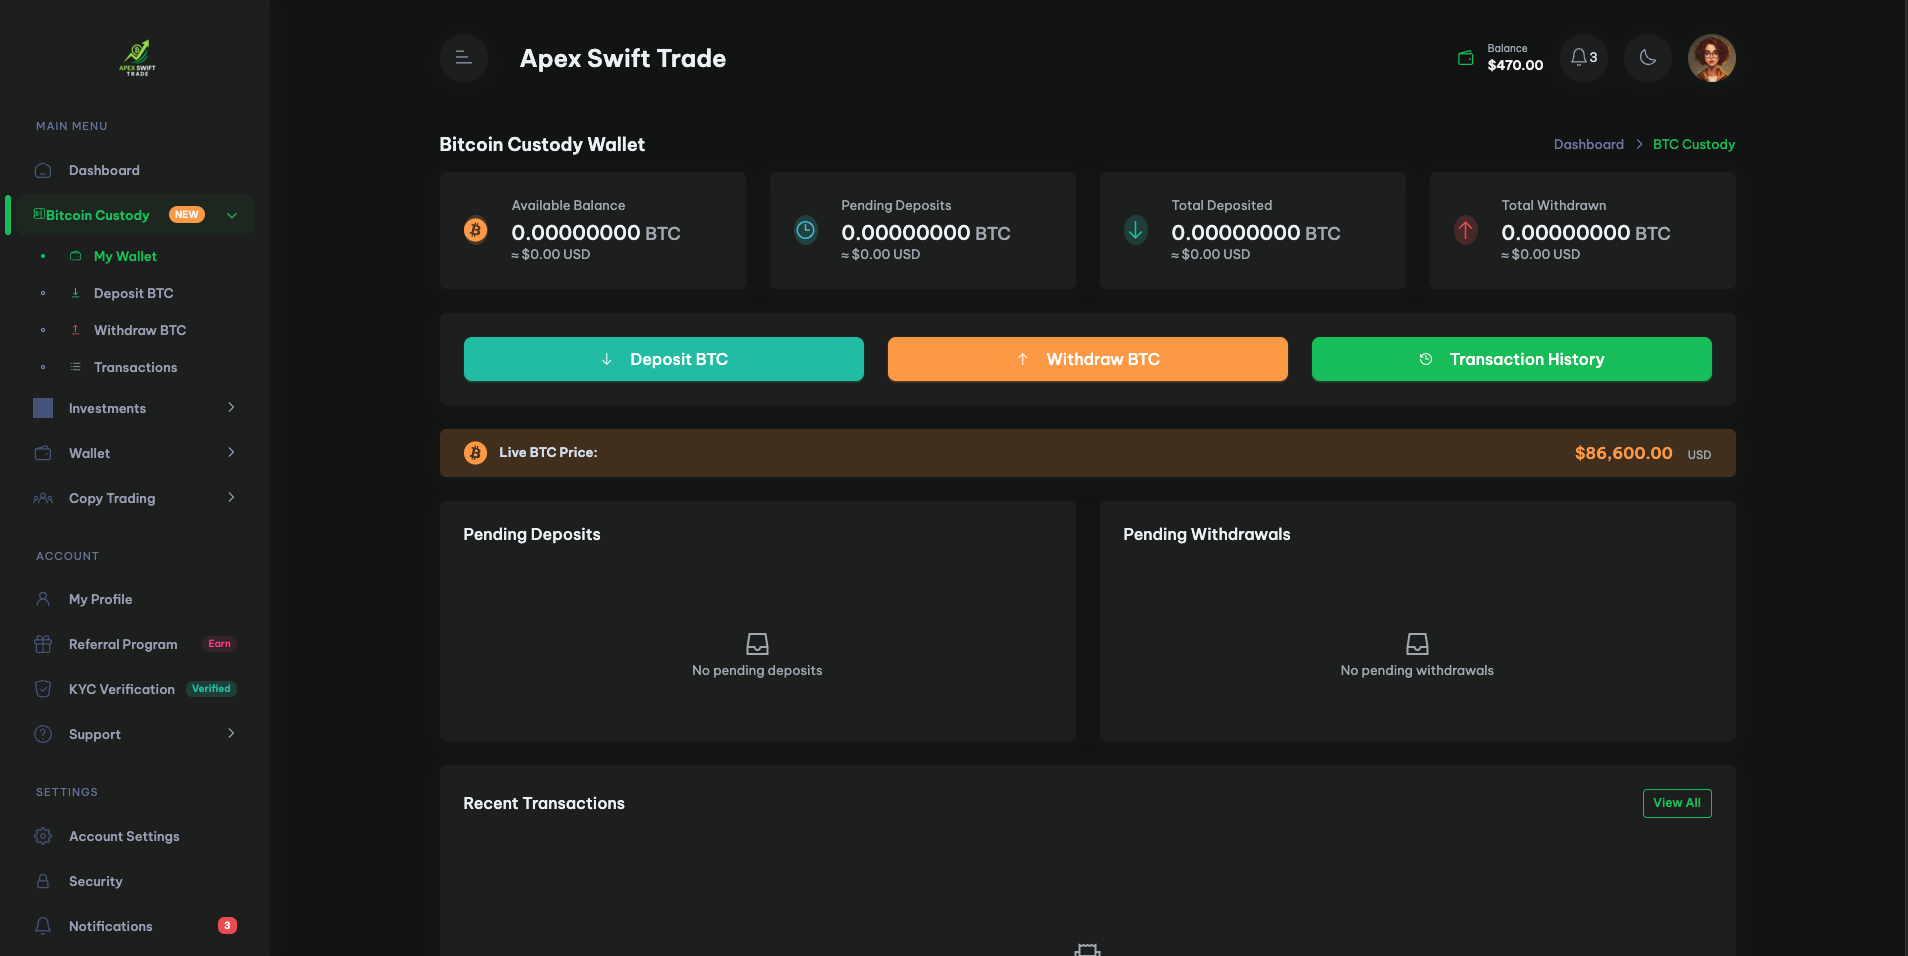Click the Earn badge on Referral Program
Screen dimensions: 1908x956
[218, 643]
